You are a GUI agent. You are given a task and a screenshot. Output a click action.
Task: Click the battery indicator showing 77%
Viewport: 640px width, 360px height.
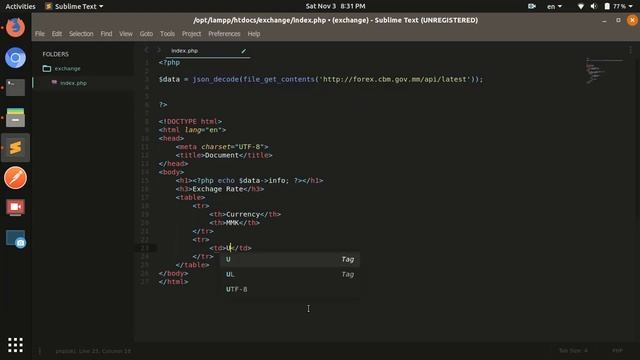[616, 6]
